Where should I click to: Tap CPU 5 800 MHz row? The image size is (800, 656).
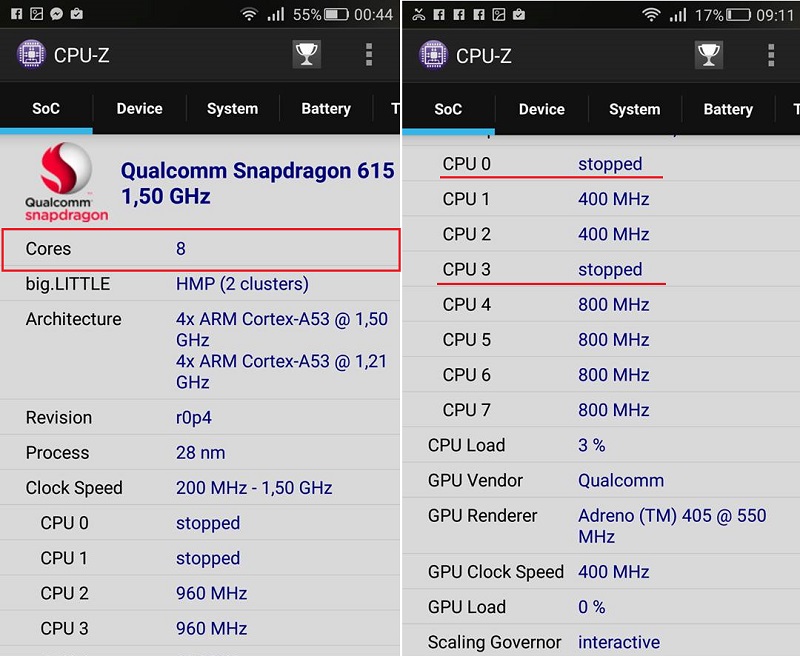pos(601,340)
